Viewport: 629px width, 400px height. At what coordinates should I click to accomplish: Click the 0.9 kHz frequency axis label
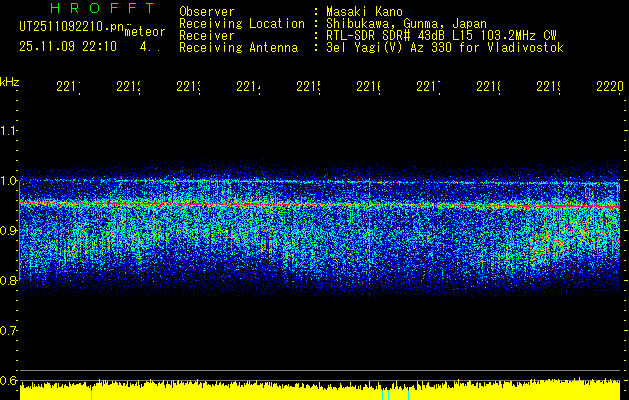[x=8, y=231]
